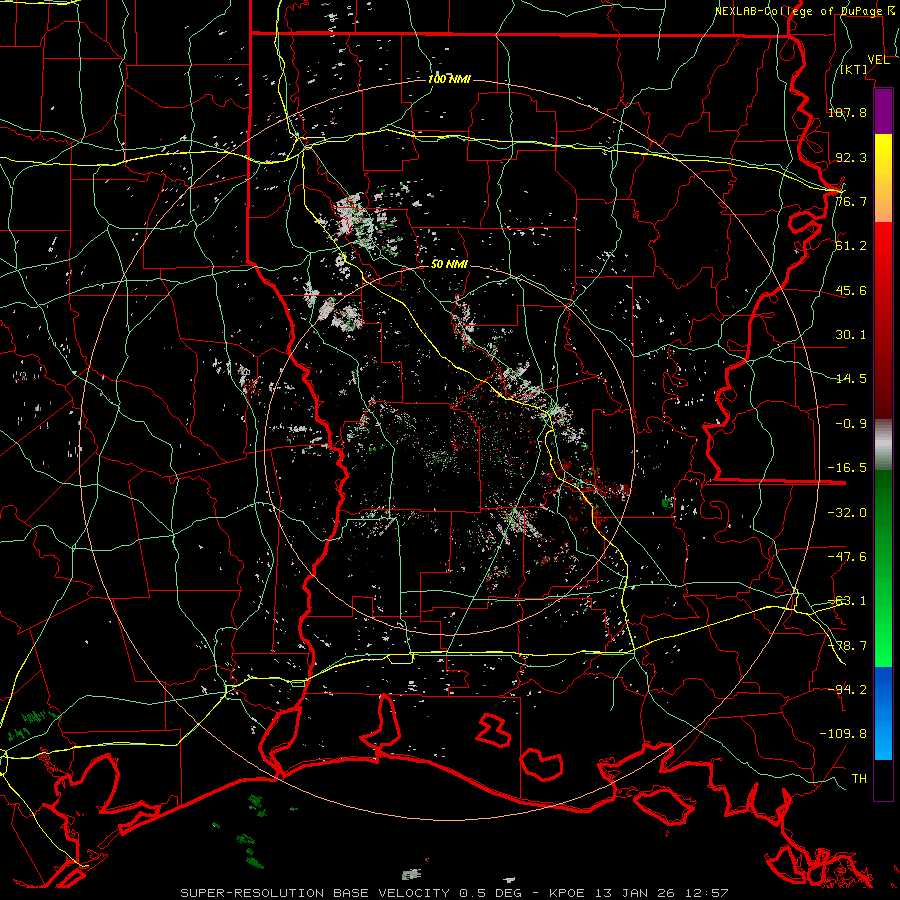Click the gray segment of the color bar
The width and height of the screenshot is (900, 900).
pos(883,444)
